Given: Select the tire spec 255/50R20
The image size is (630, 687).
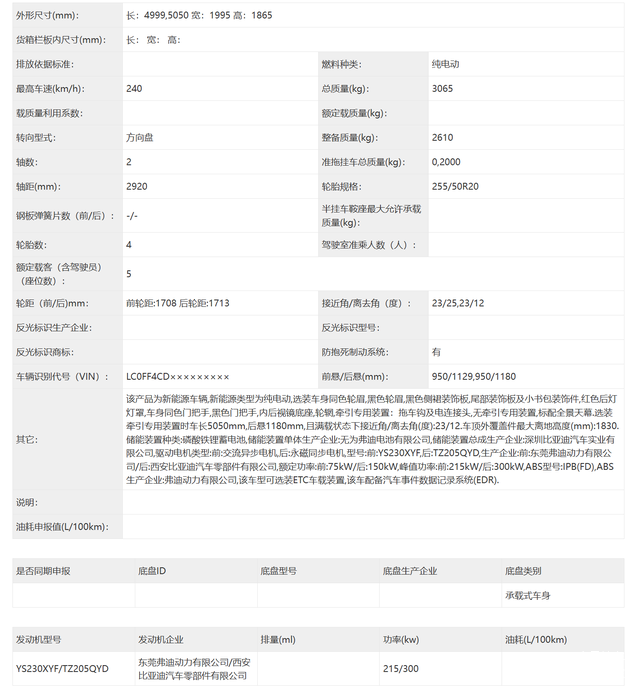Looking at the screenshot, I should tap(455, 186).
